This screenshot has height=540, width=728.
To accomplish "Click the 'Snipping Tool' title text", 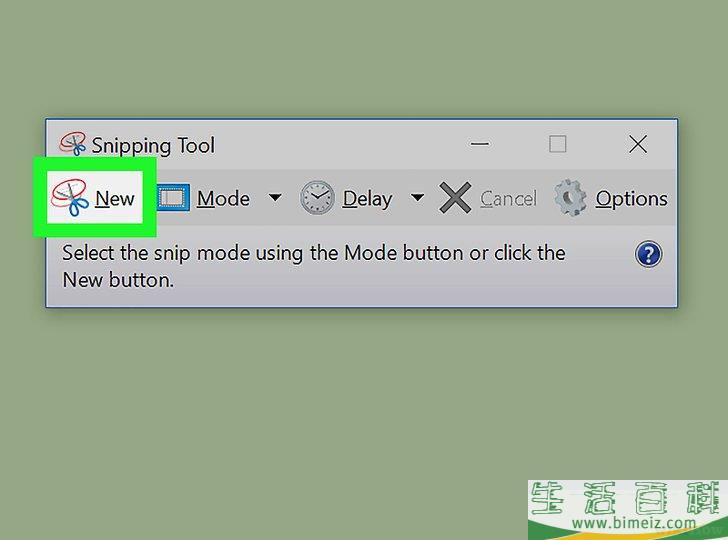I will point(153,146).
